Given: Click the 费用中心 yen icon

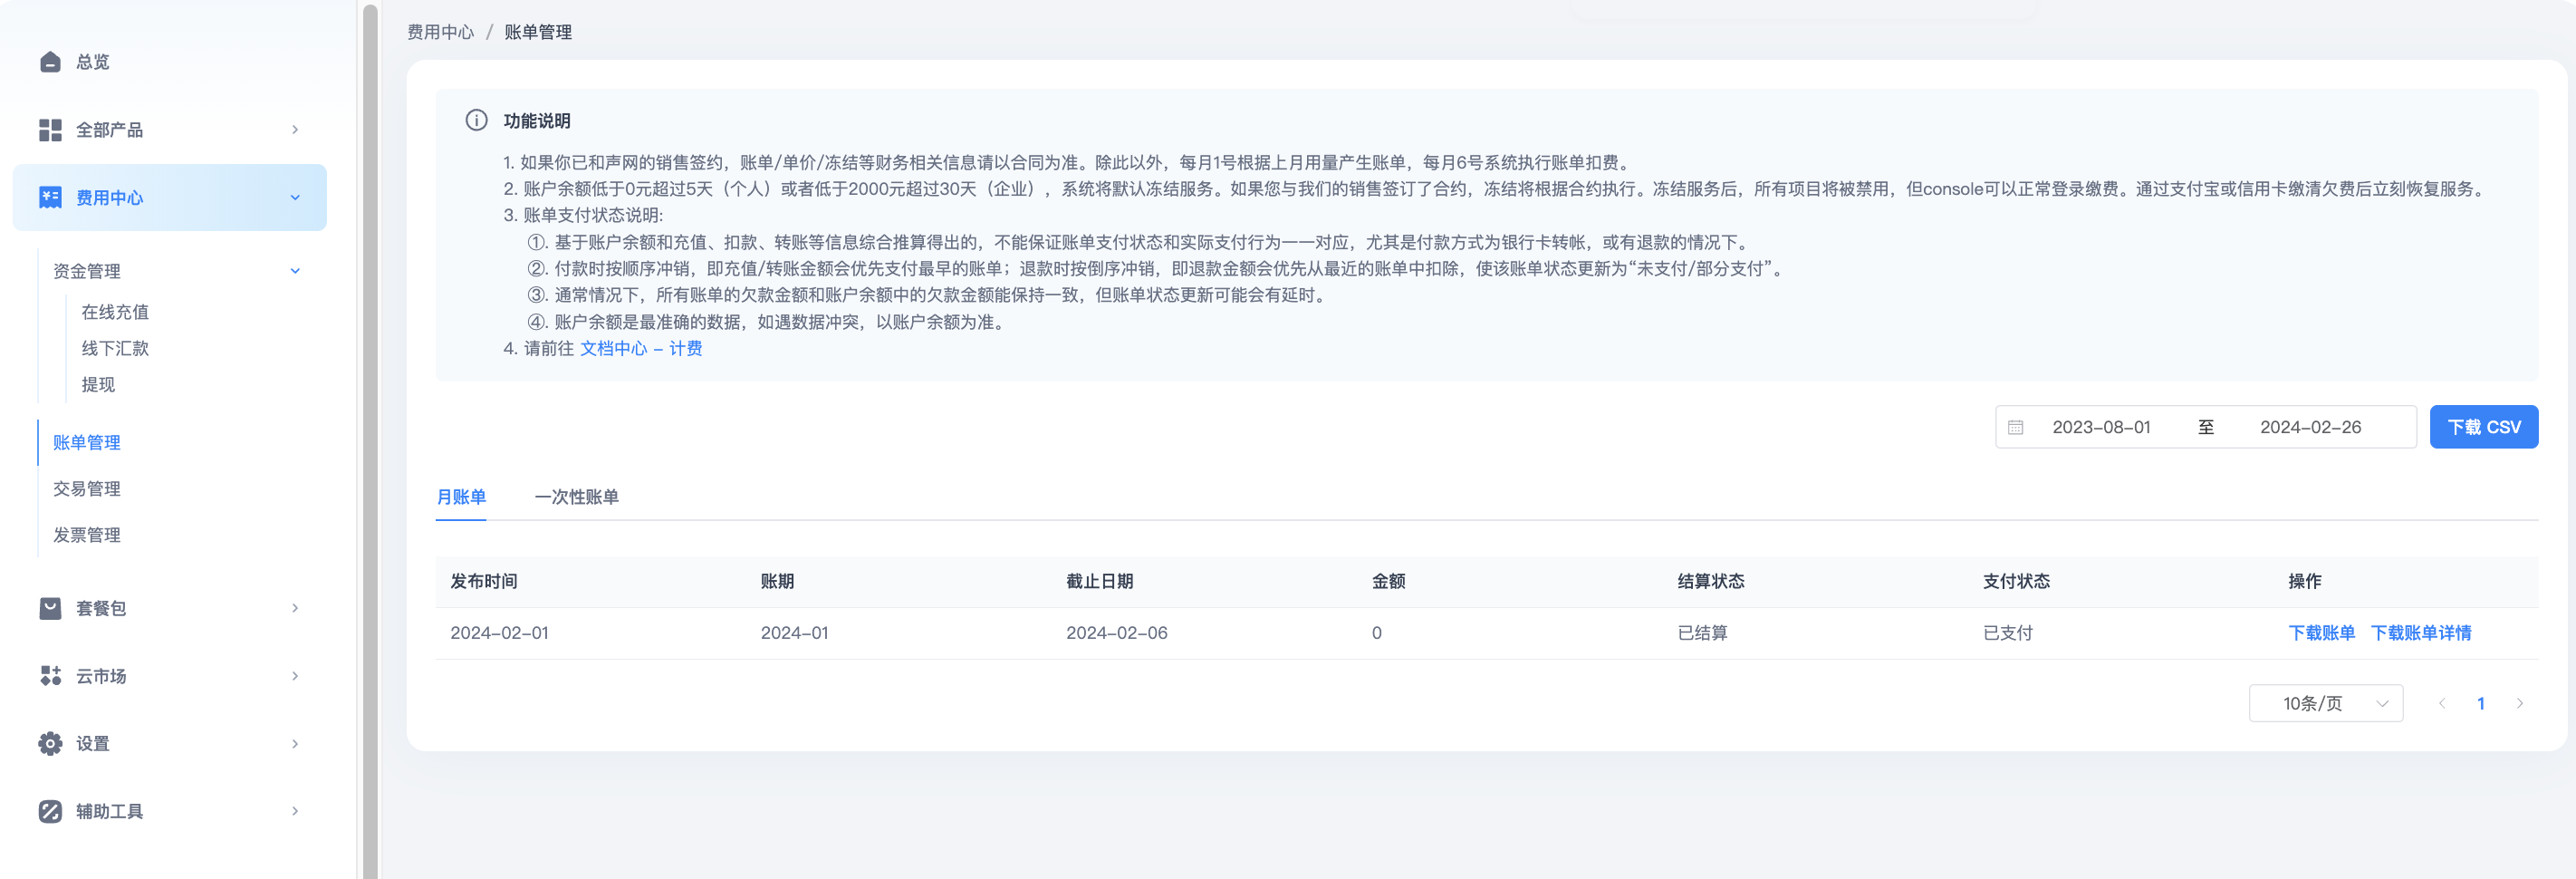Looking at the screenshot, I should (x=50, y=197).
